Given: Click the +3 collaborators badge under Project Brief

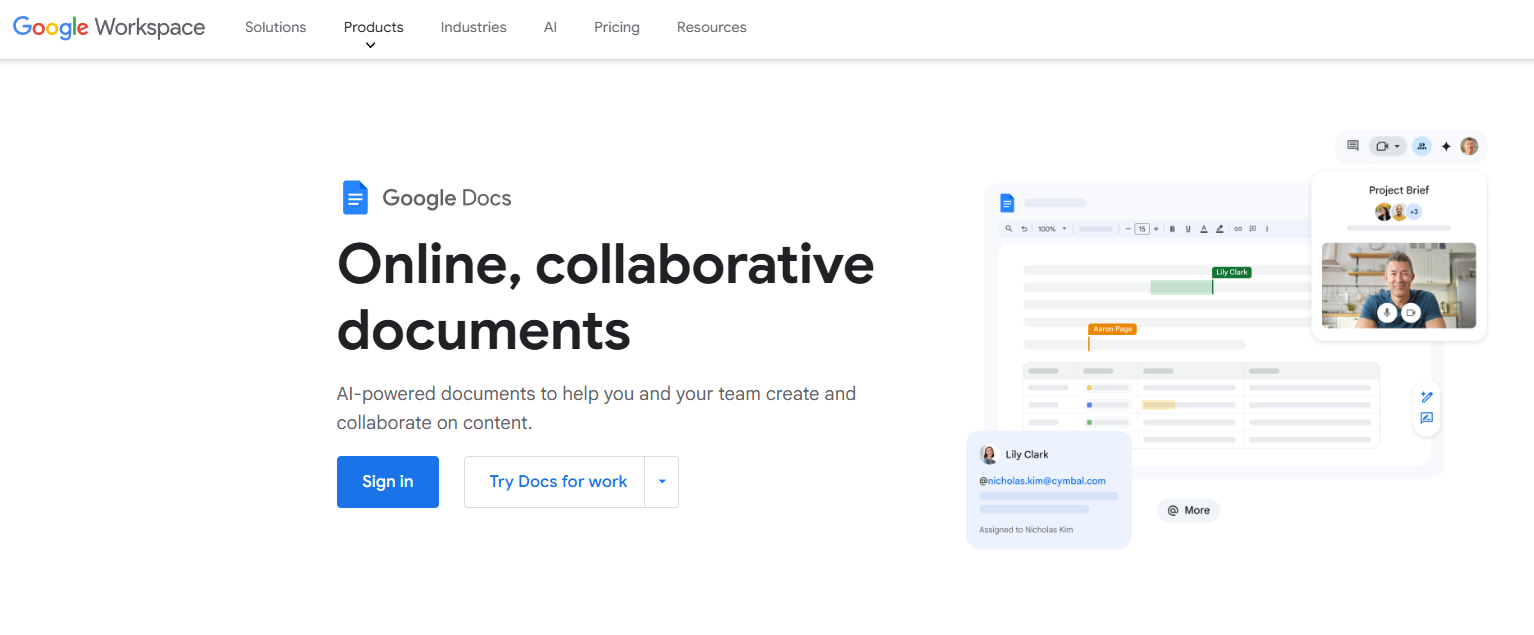Looking at the screenshot, I should (x=1414, y=212).
